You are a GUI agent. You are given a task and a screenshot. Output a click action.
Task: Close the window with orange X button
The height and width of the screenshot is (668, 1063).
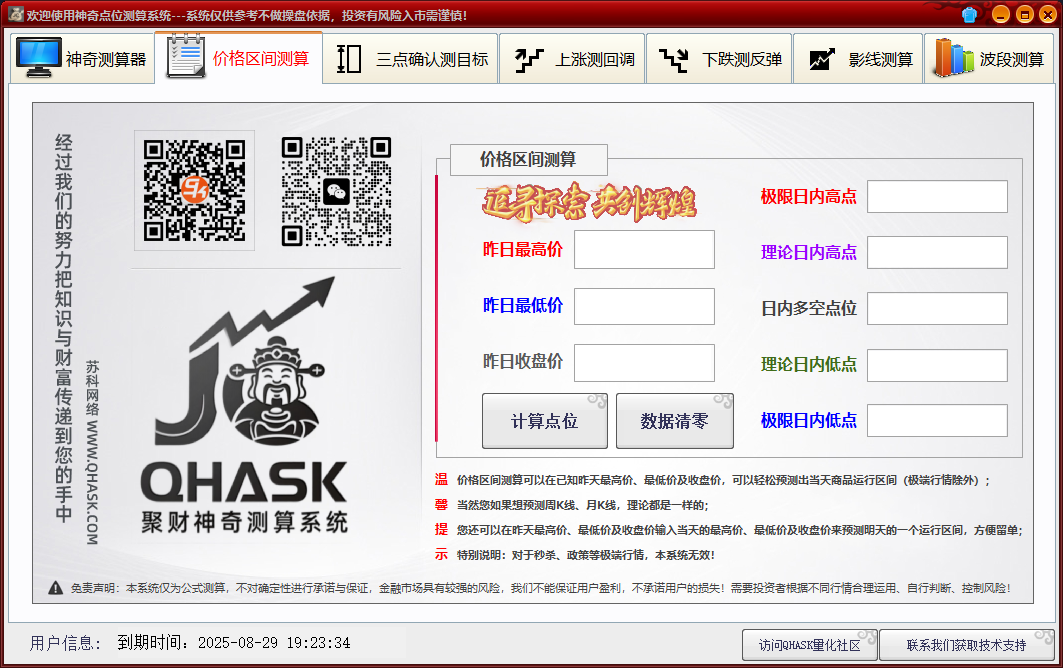click(1047, 14)
